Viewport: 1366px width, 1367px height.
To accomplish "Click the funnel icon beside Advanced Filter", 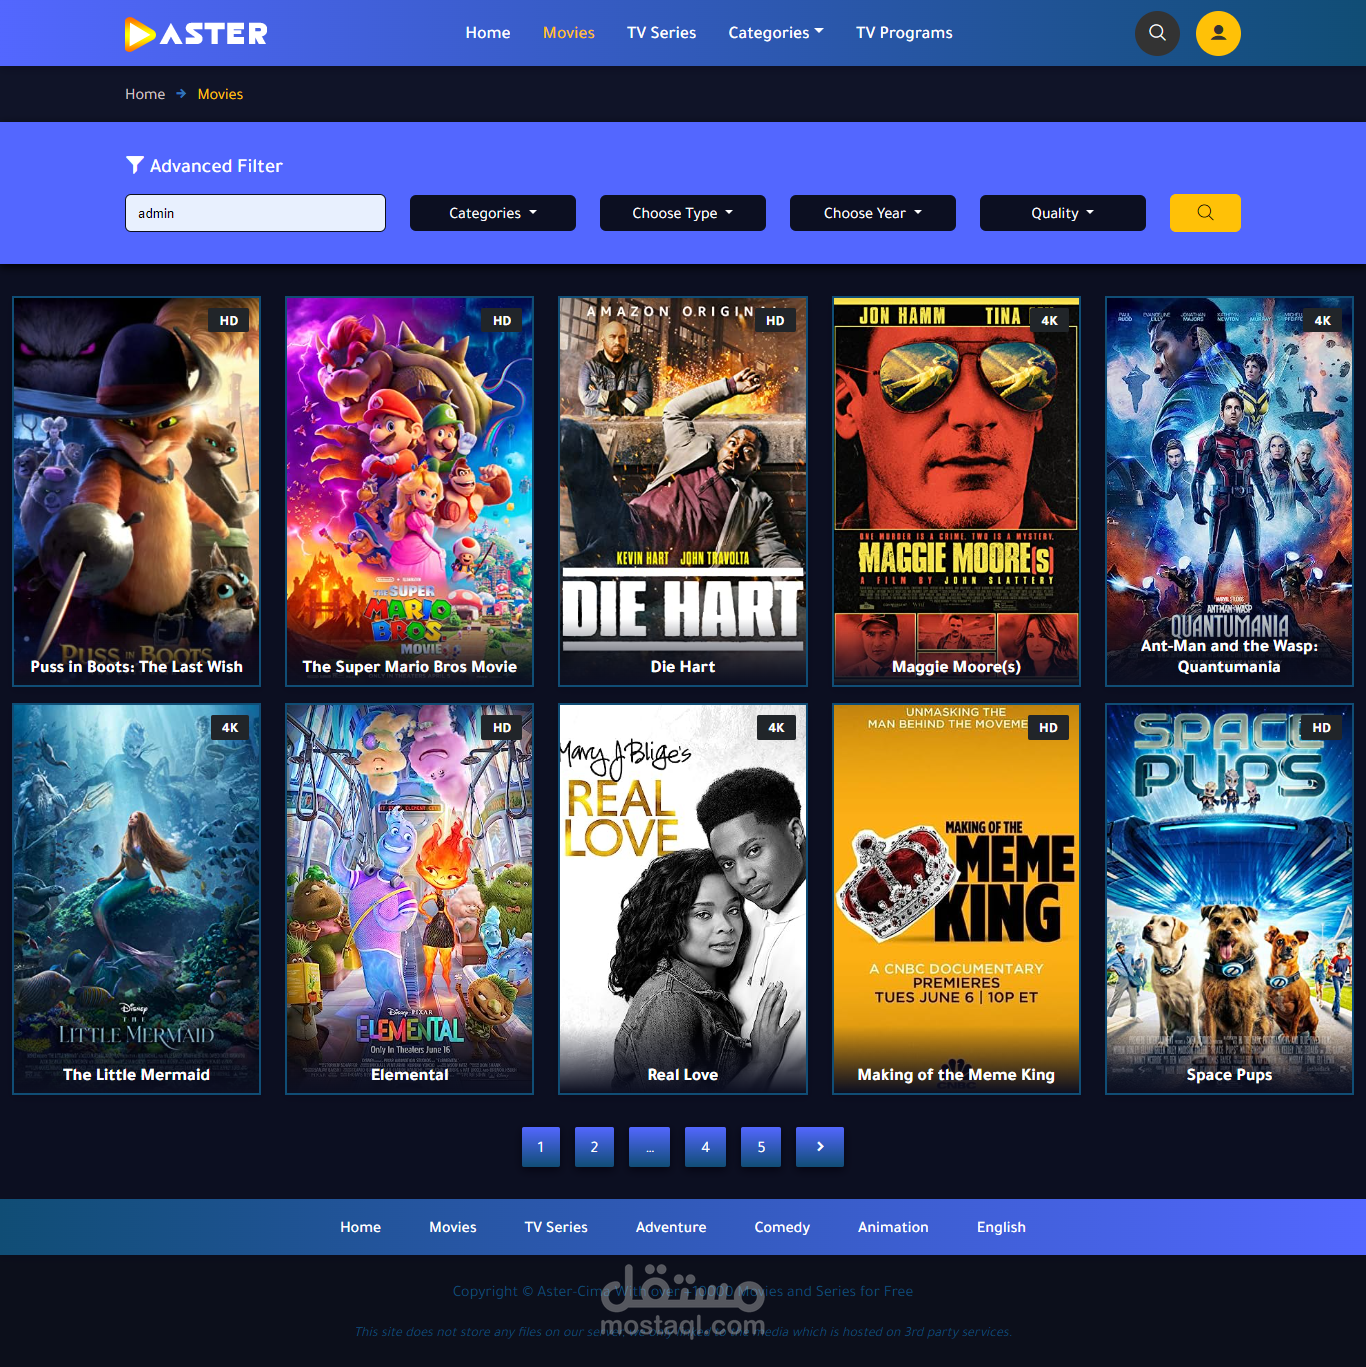I will 134,165.
